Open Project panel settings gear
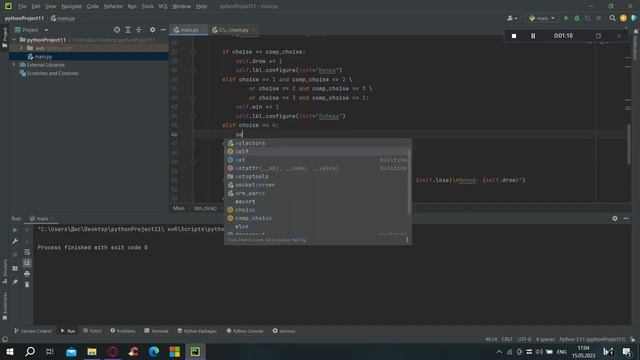 tap(152, 30)
